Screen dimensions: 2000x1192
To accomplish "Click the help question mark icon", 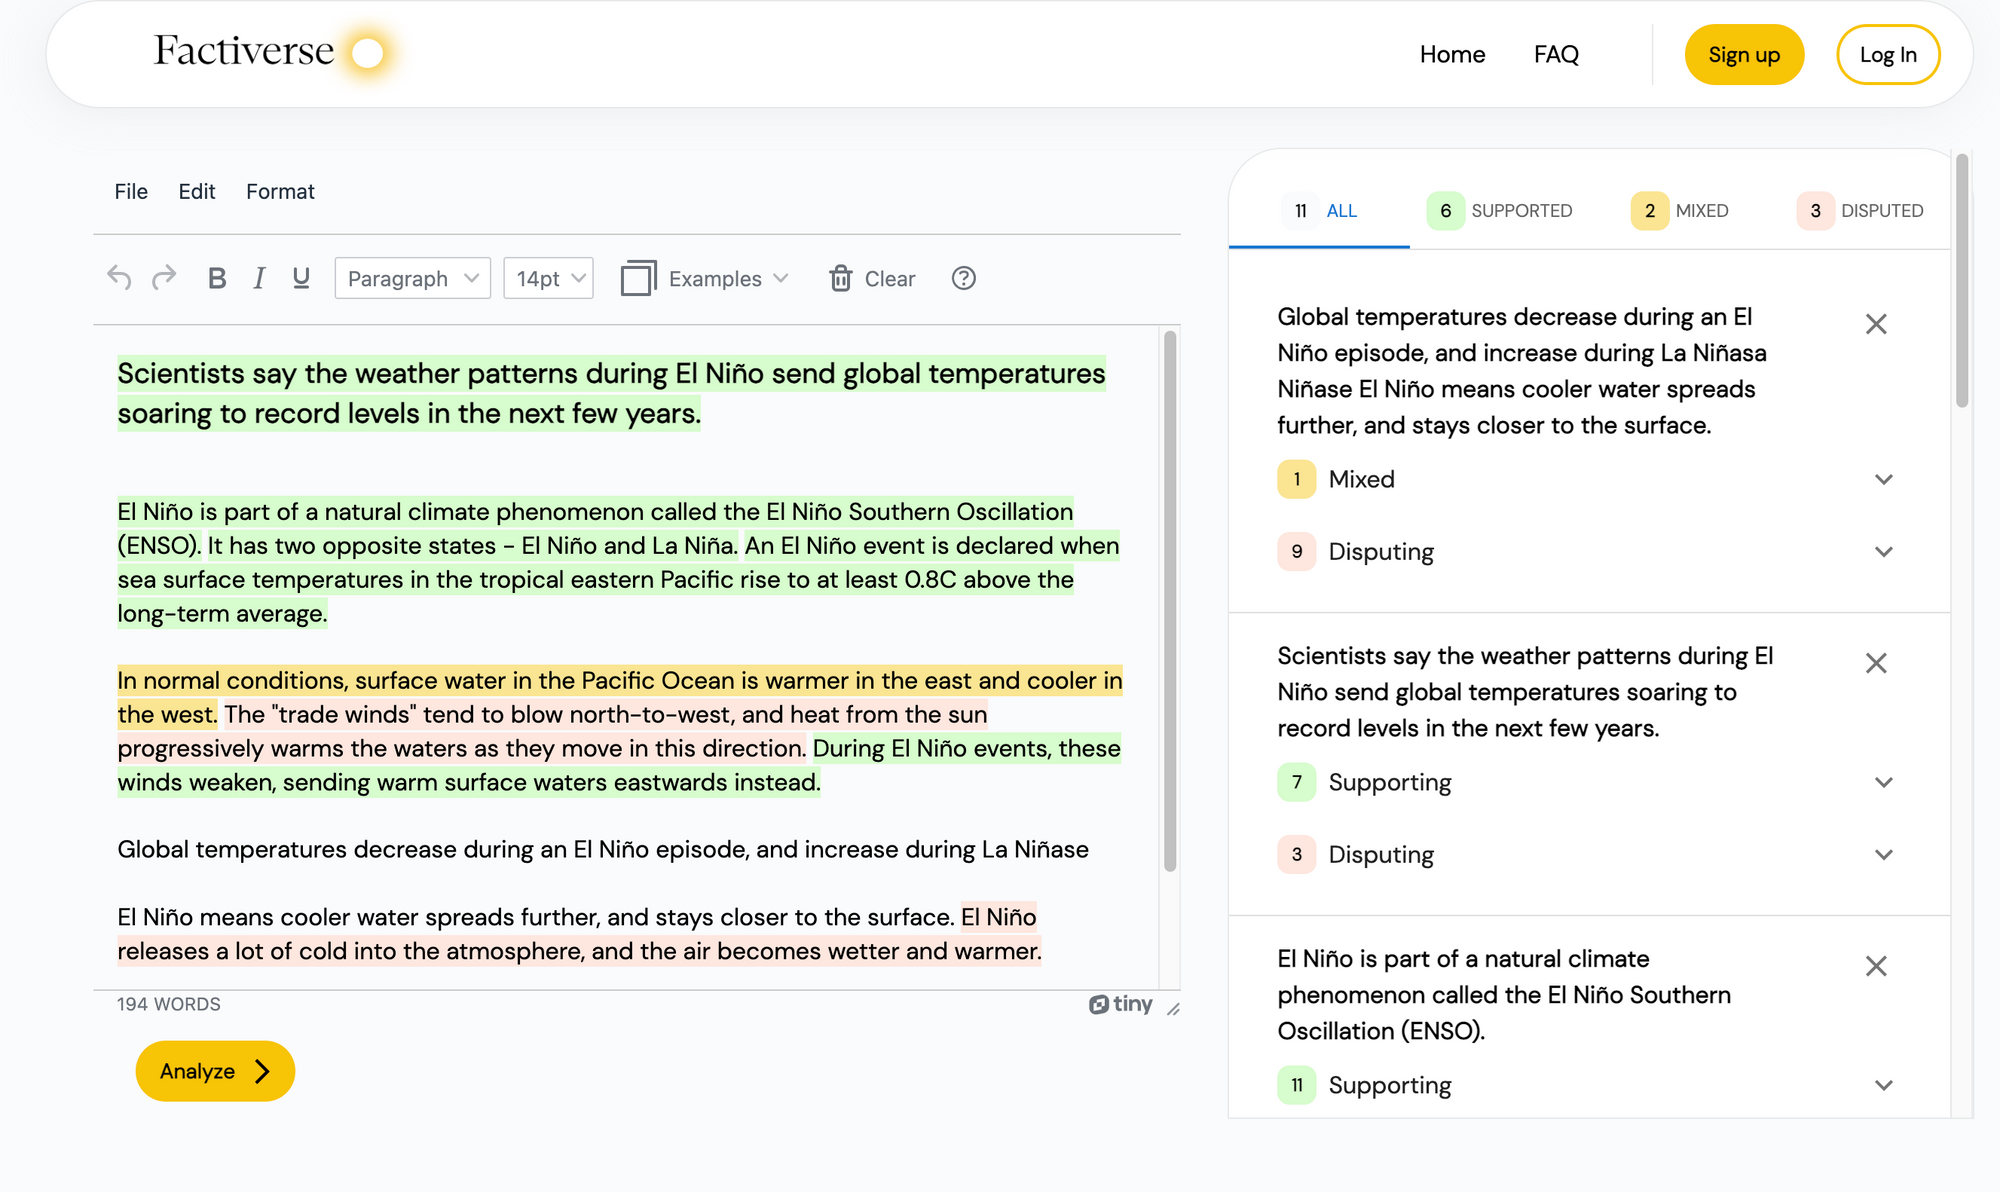I will tap(963, 278).
